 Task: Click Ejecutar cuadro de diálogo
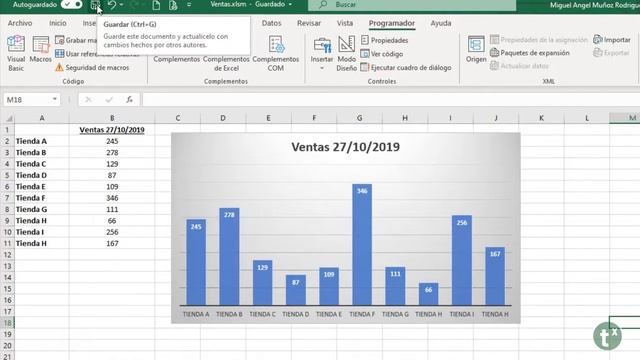pos(406,67)
